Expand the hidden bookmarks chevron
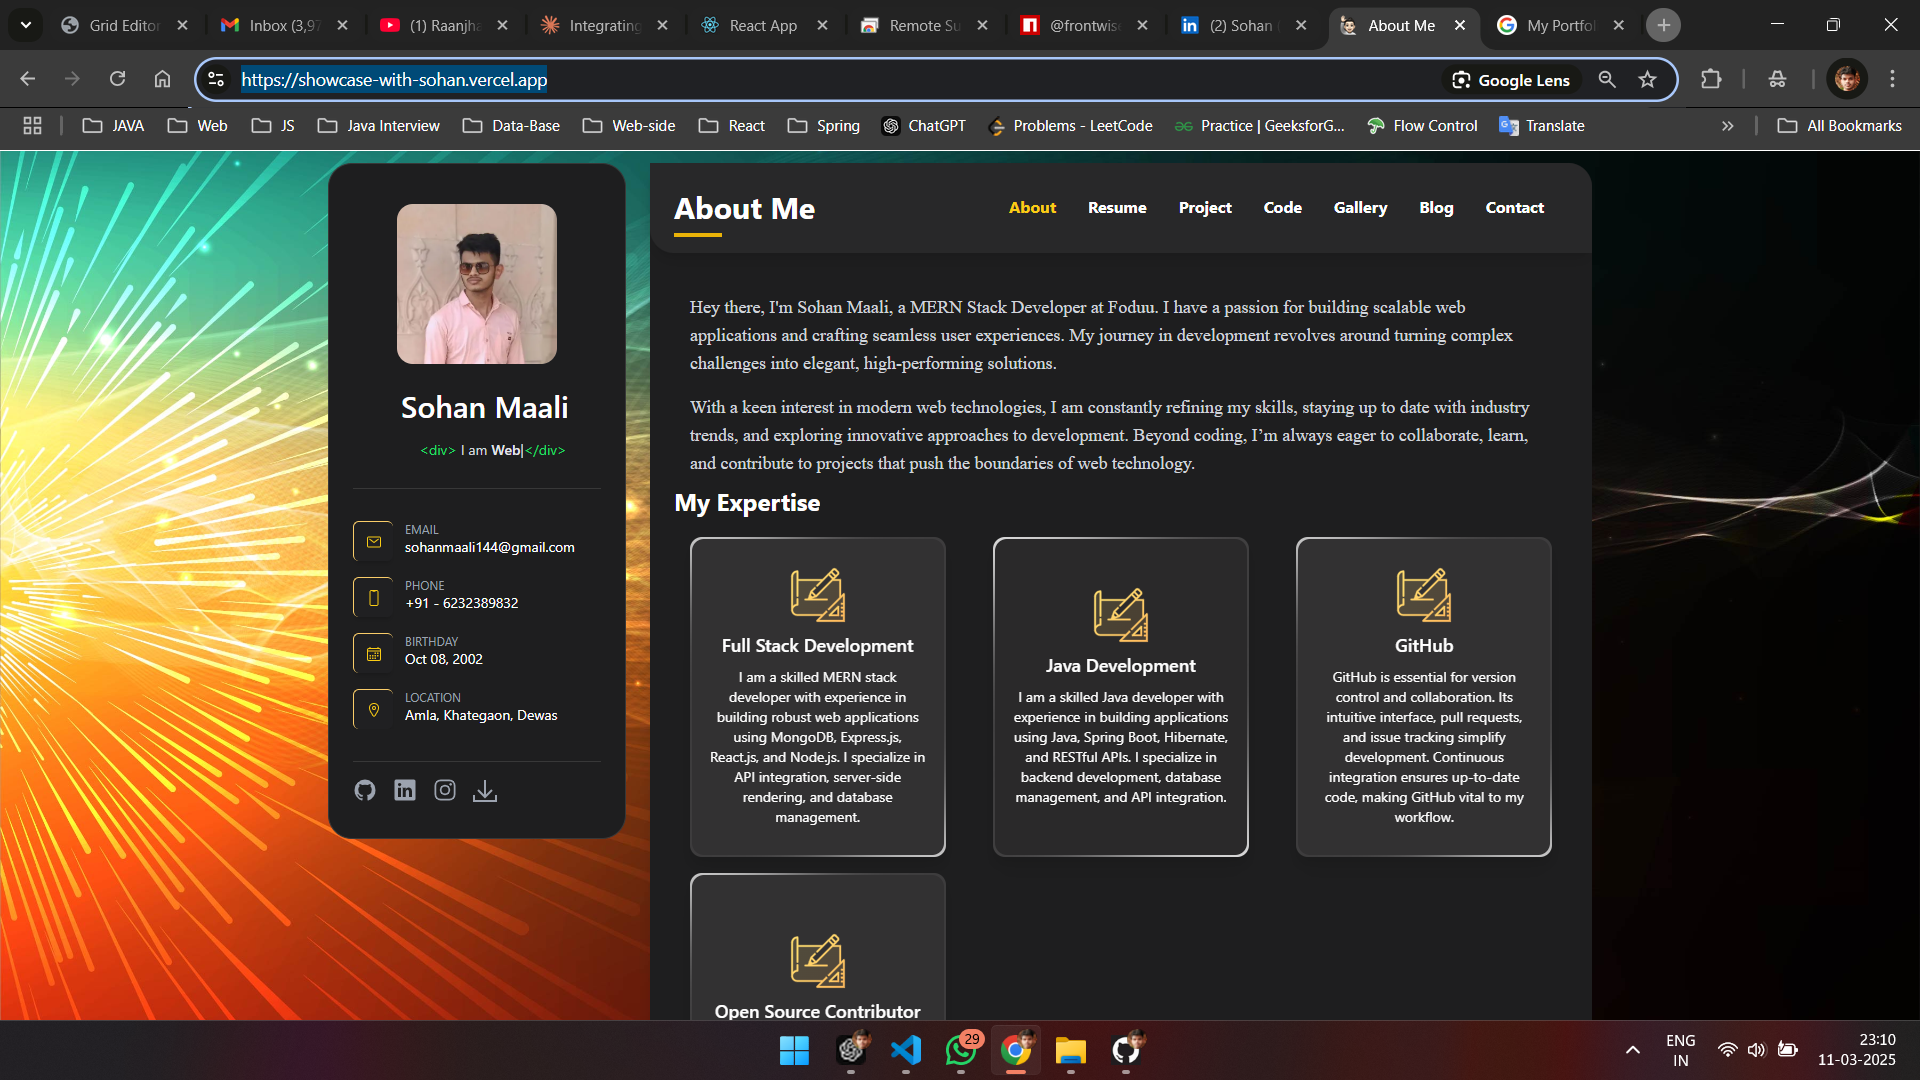Viewport: 1920px width, 1080px height. click(1727, 126)
